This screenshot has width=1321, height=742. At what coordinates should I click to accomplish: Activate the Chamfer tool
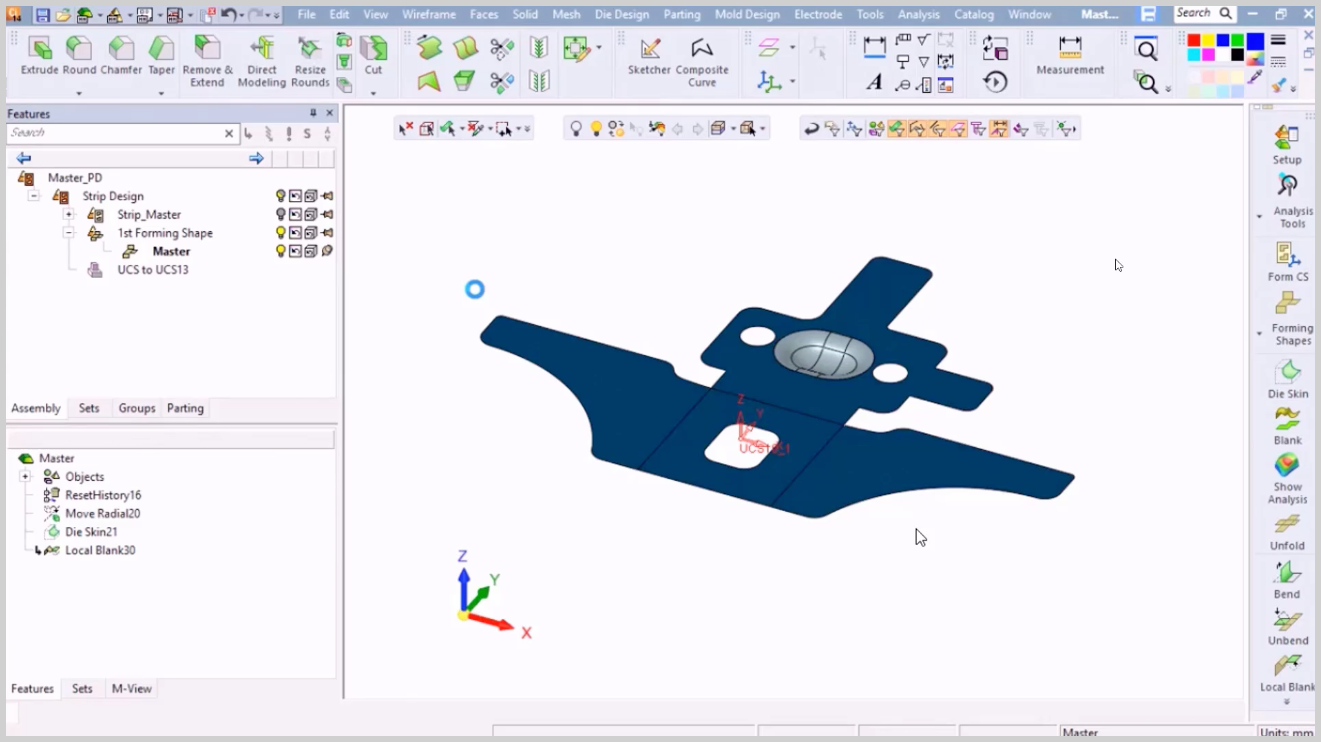pyautogui.click(x=121, y=56)
